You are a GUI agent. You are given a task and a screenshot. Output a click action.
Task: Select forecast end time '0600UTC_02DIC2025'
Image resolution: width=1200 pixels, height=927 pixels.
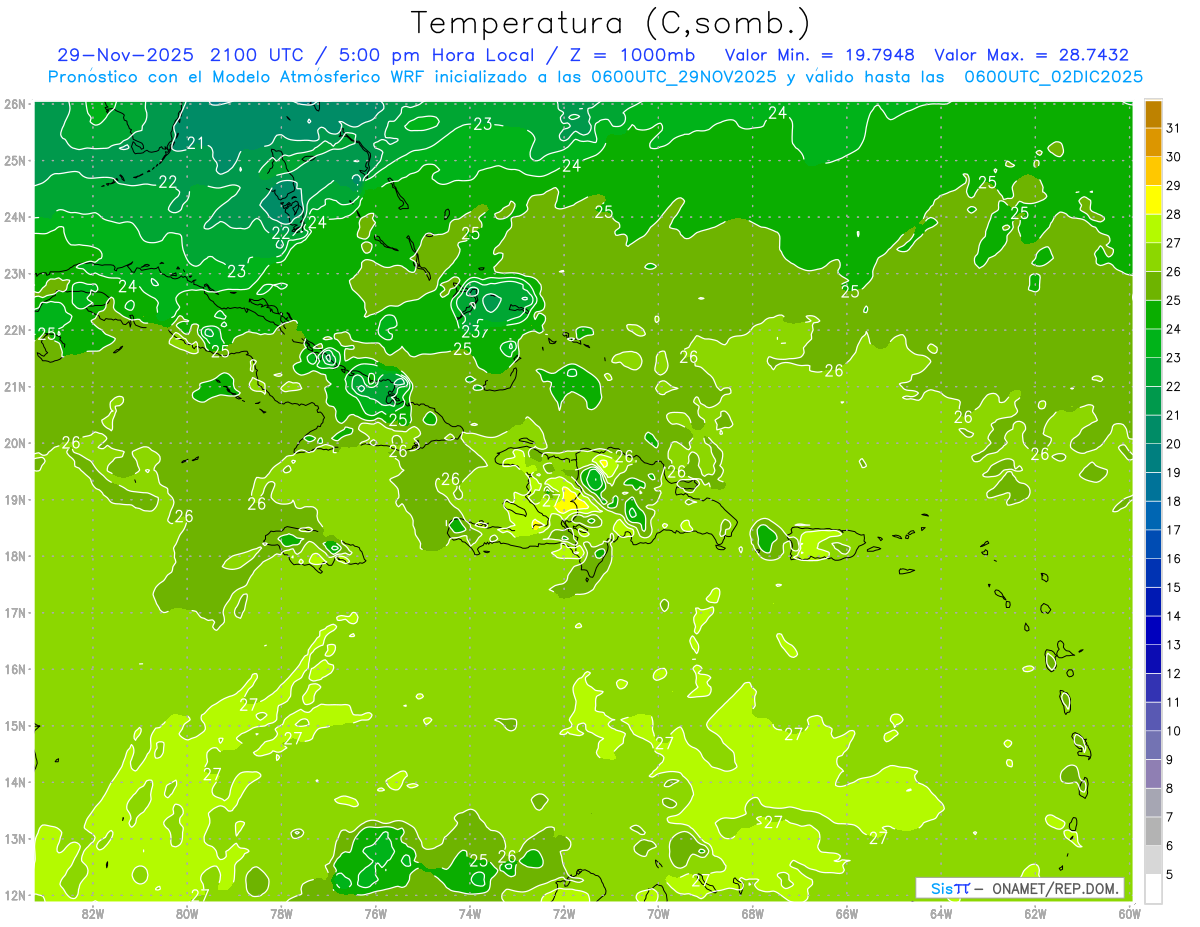1053,77
